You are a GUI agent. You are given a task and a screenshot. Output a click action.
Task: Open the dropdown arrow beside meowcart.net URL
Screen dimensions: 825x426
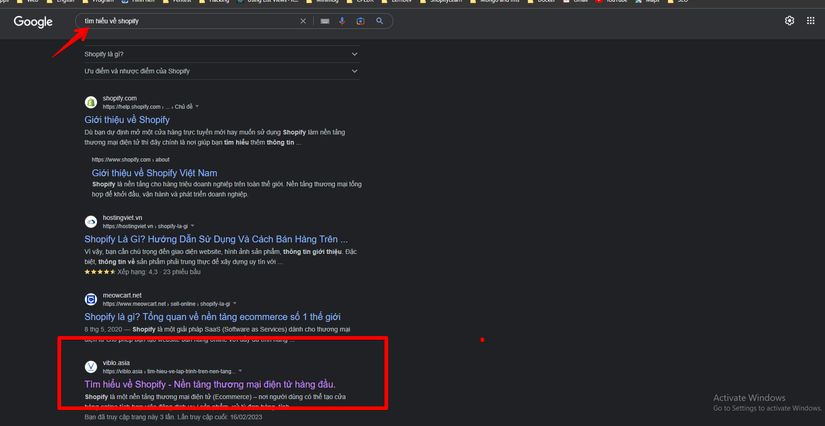[235, 303]
